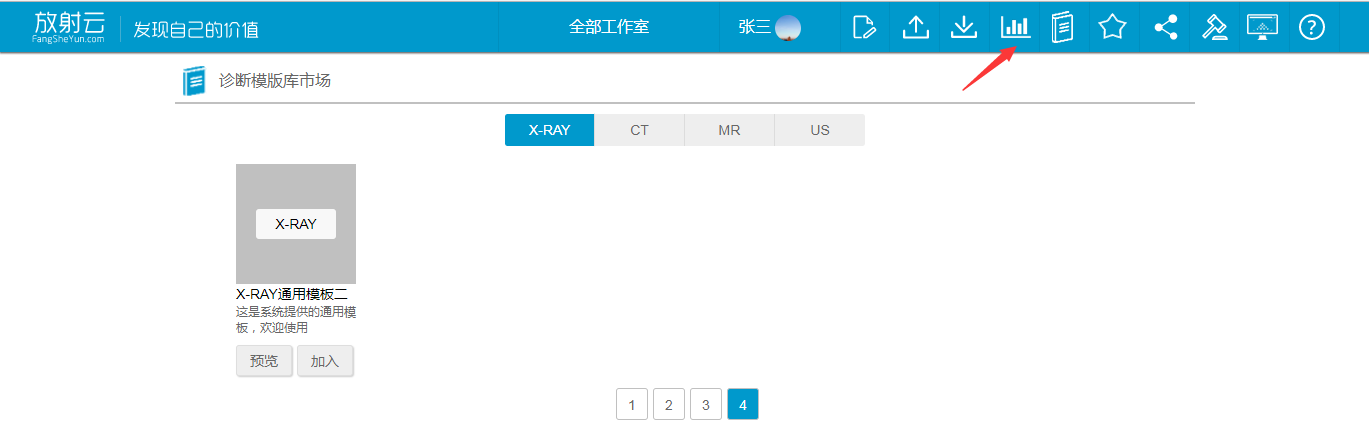Click the 张三 user avatar
The width and height of the screenshot is (1369, 427).
pos(788,27)
